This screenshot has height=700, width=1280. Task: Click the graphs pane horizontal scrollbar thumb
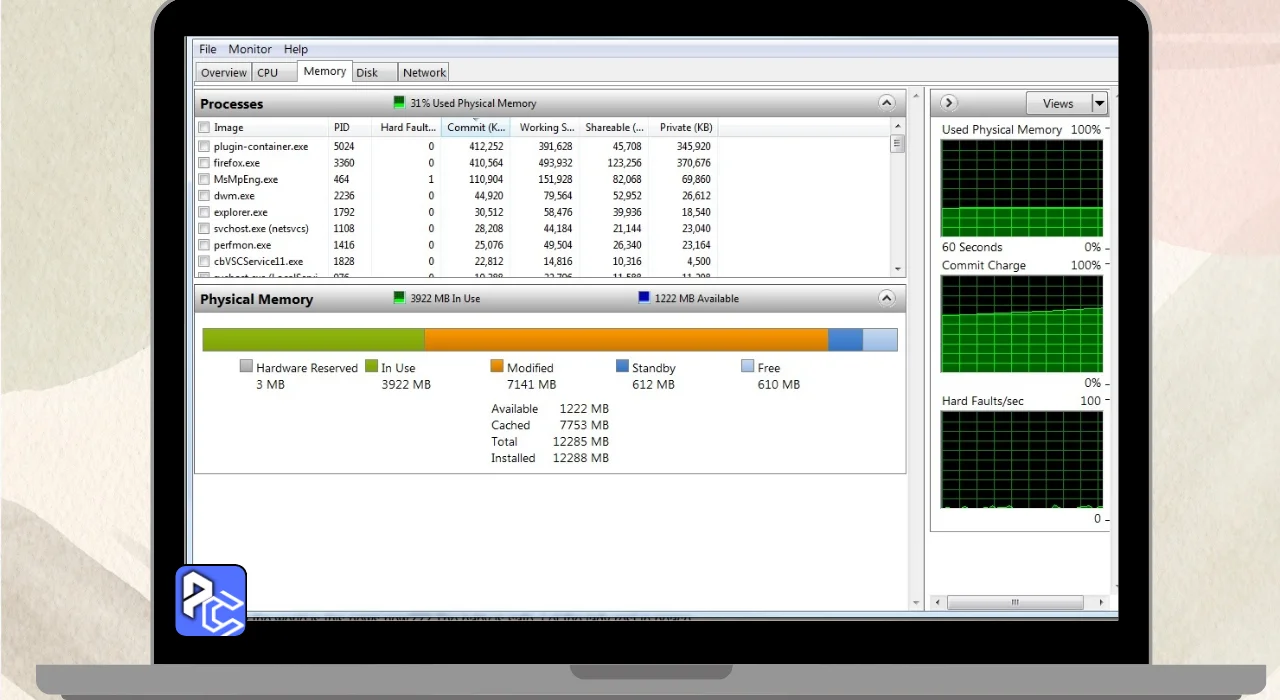click(x=1015, y=603)
